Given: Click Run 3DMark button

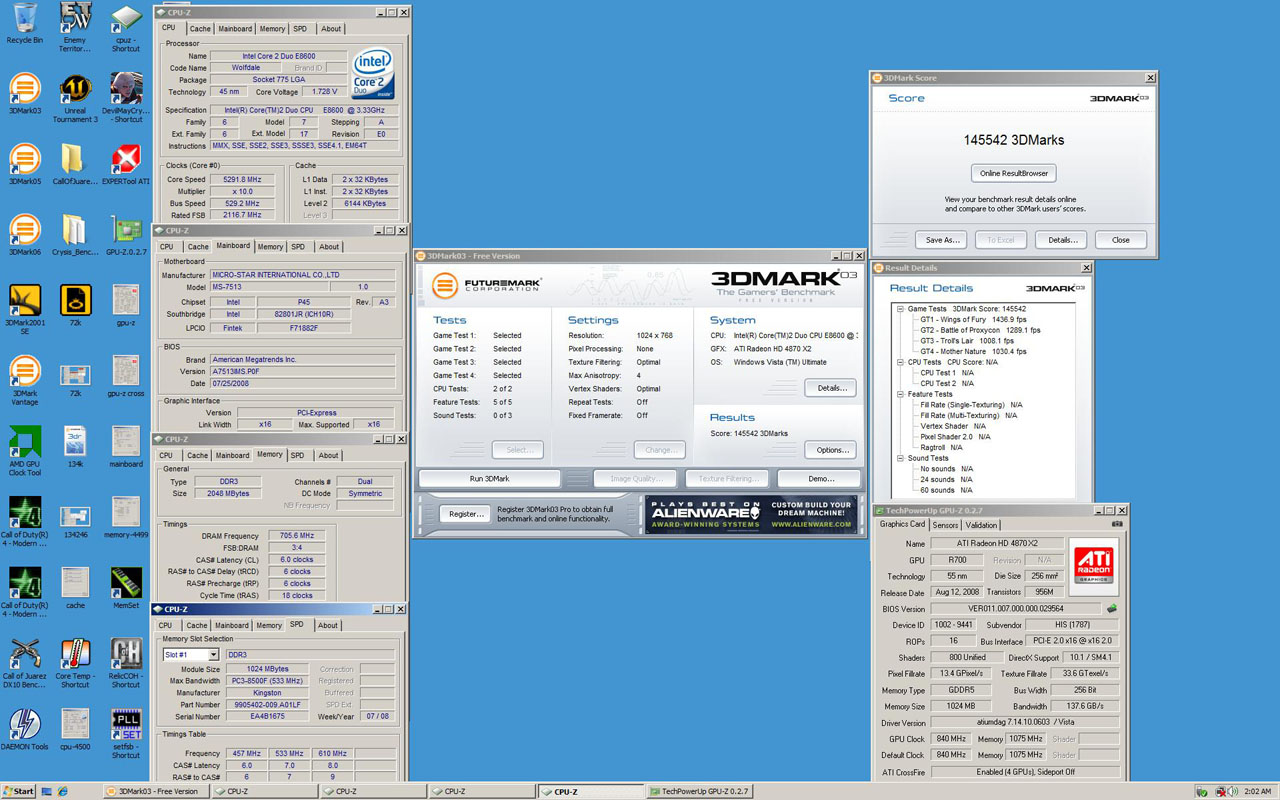Looking at the screenshot, I should point(489,479).
